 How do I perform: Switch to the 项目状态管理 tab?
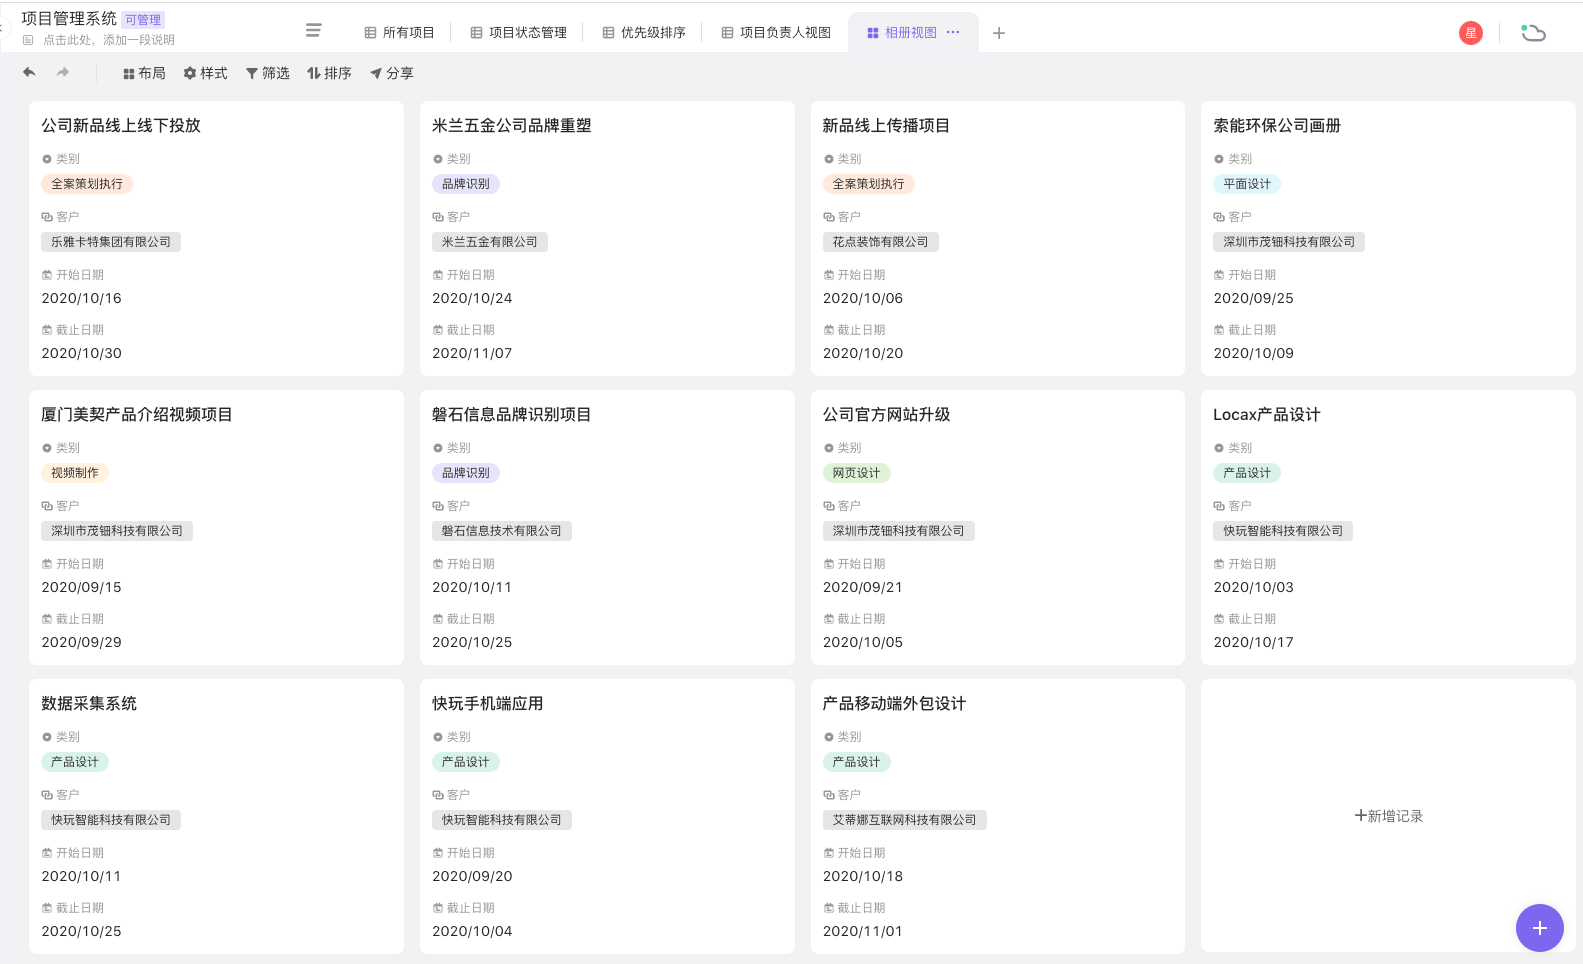point(518,33)
